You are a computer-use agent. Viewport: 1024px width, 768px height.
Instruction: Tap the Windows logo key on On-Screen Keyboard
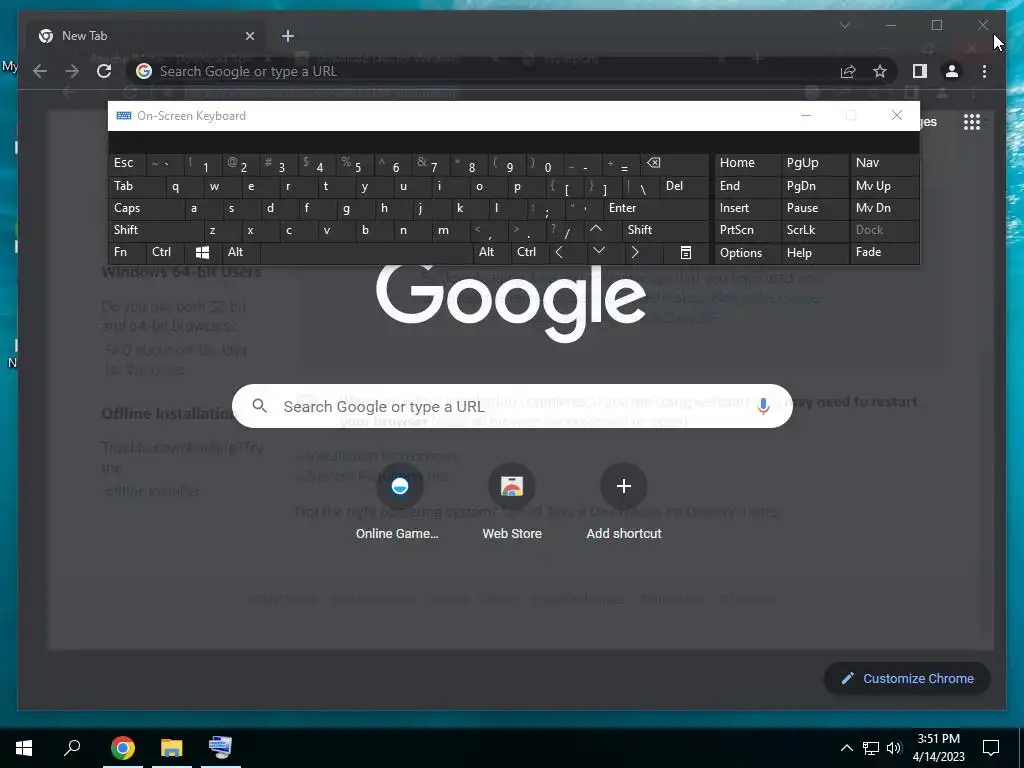[202, 252]
